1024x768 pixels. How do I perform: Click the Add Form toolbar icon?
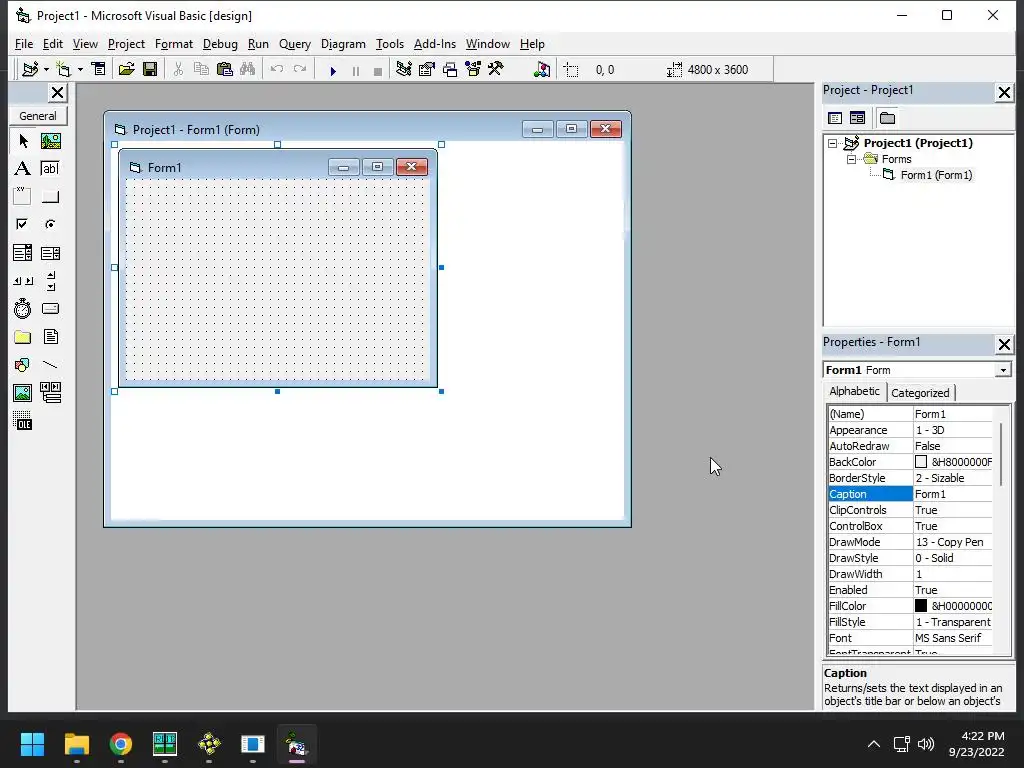(x=63, y=69)
